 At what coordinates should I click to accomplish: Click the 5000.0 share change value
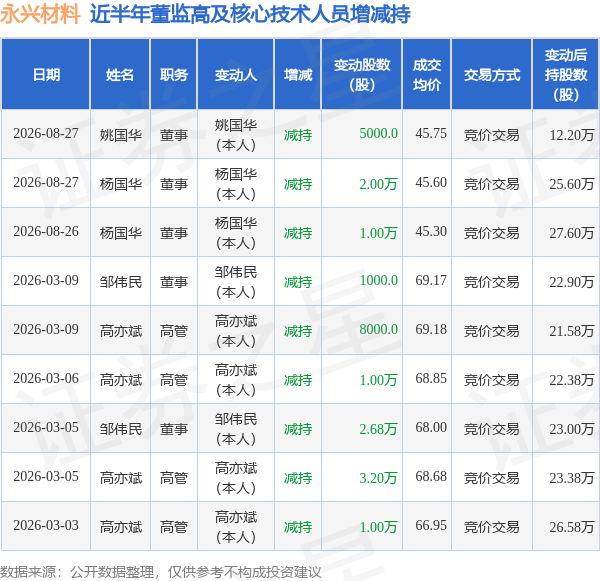coord(378,134)
